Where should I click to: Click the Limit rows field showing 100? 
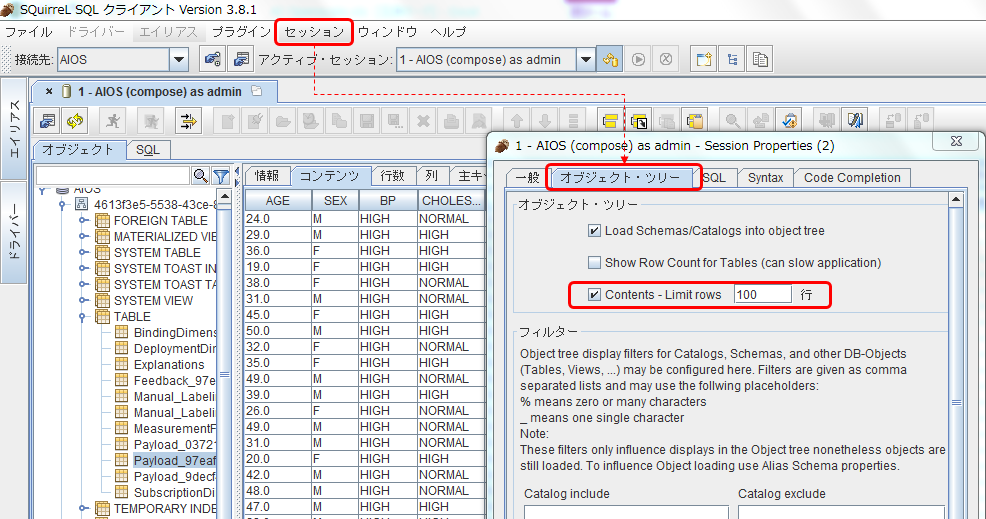pyautogui.click(x=762, y=294)
